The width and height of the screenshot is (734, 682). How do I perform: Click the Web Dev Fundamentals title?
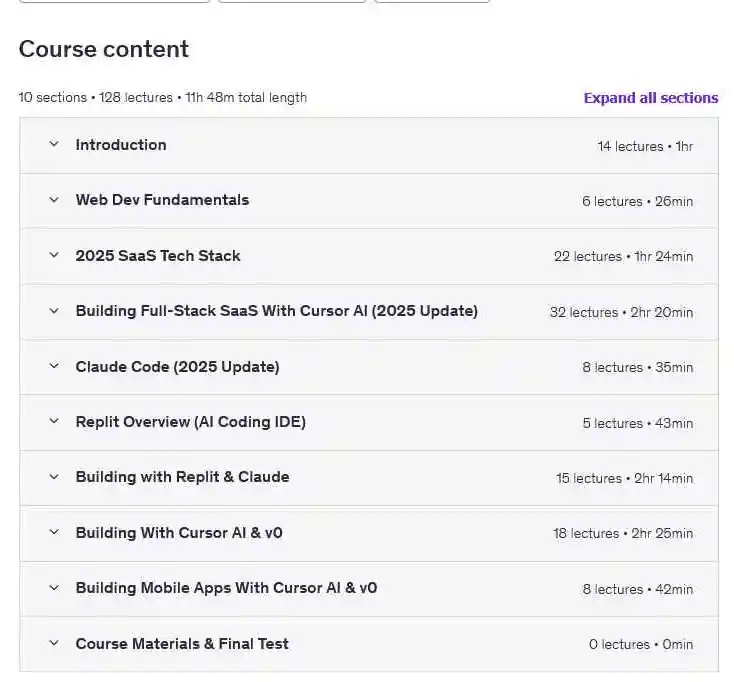[x=162, y=200]
